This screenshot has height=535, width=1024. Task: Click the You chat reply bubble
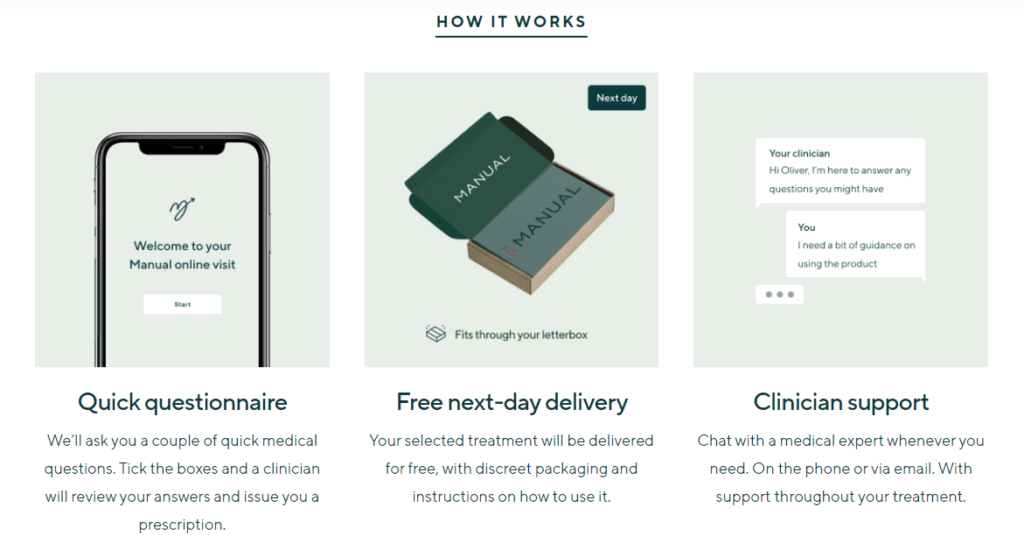(x=856, y=245)
